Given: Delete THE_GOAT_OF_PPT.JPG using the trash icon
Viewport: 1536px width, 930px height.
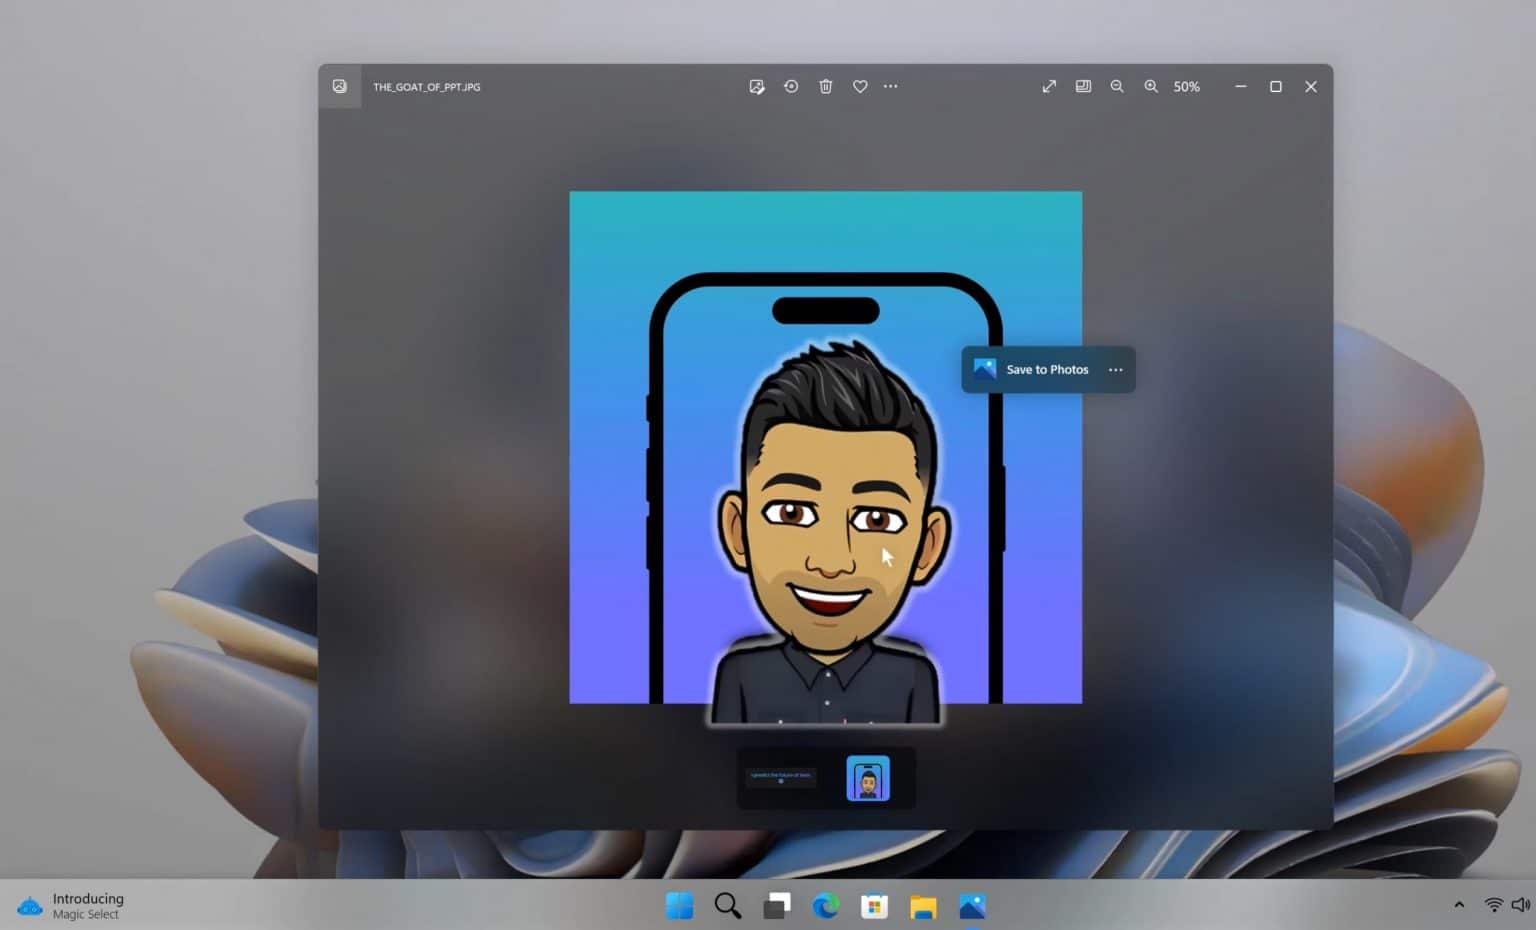Looking at the screenshot, I should click(x=825, y=86).
